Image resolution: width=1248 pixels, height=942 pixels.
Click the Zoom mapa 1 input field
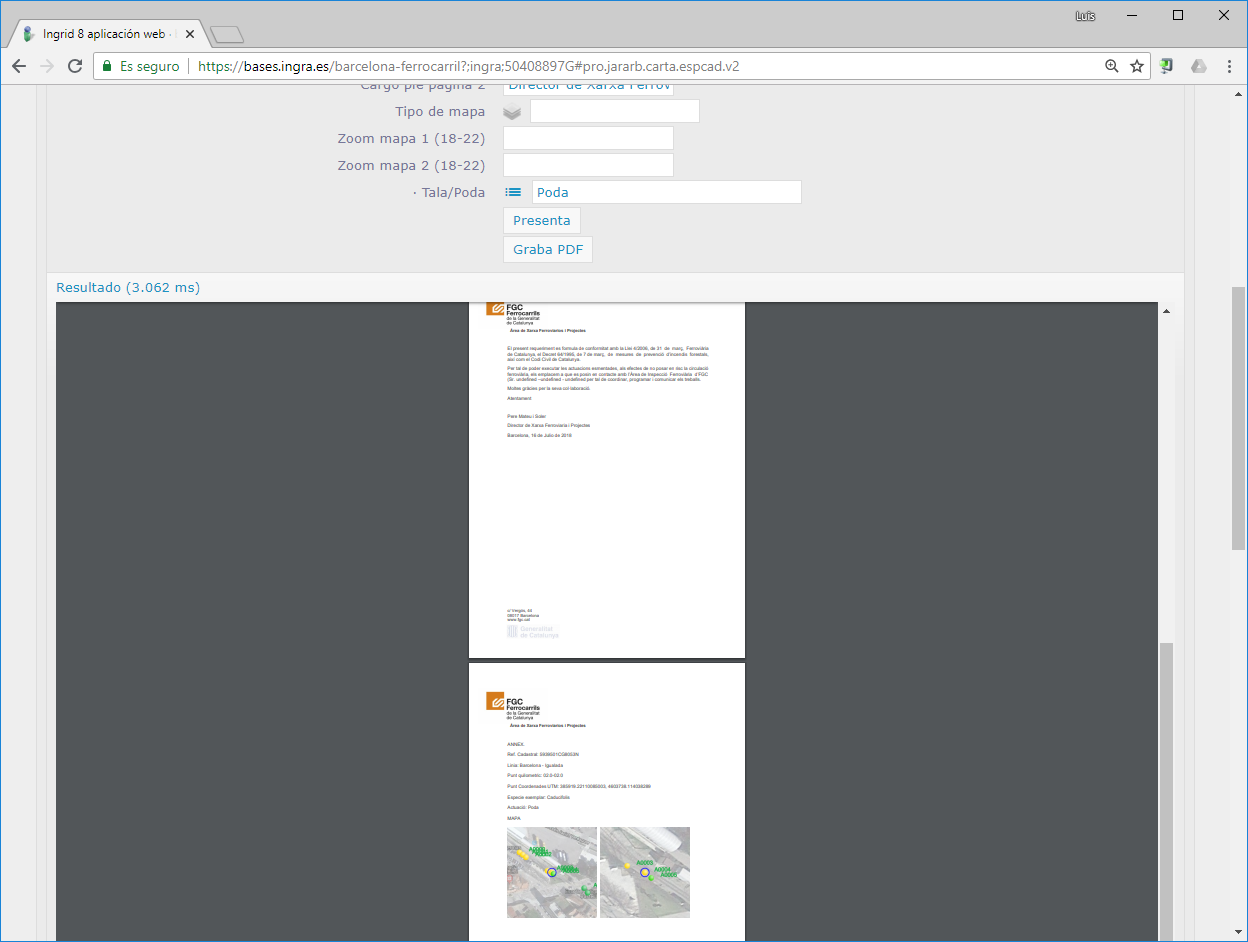tap(588, 138)
